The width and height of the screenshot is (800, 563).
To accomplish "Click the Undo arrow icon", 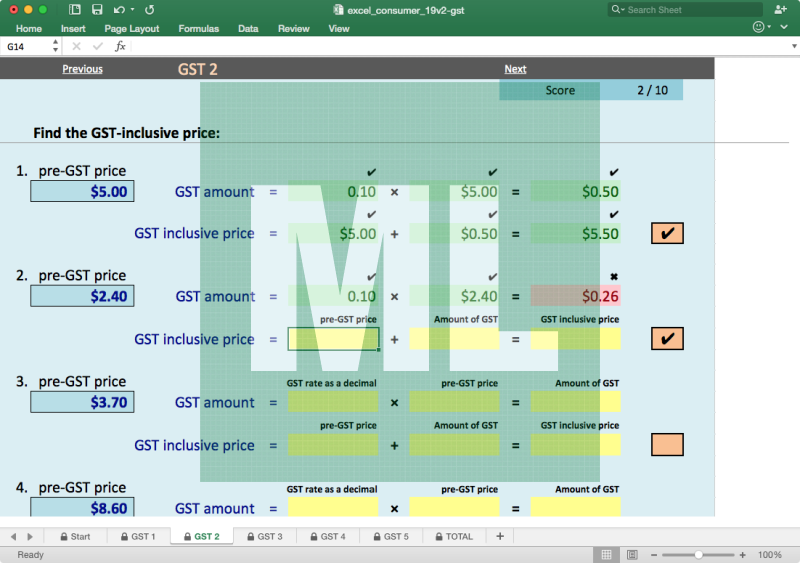I will [118, 9].
